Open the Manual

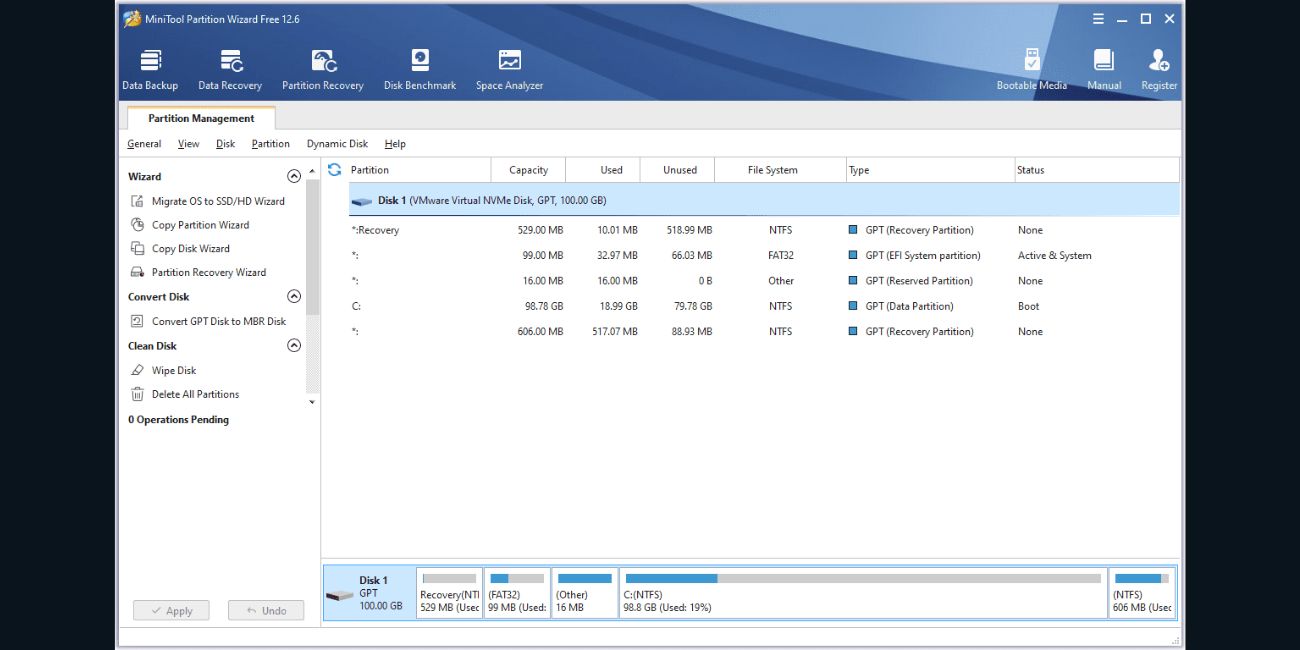coord(1103,67)
